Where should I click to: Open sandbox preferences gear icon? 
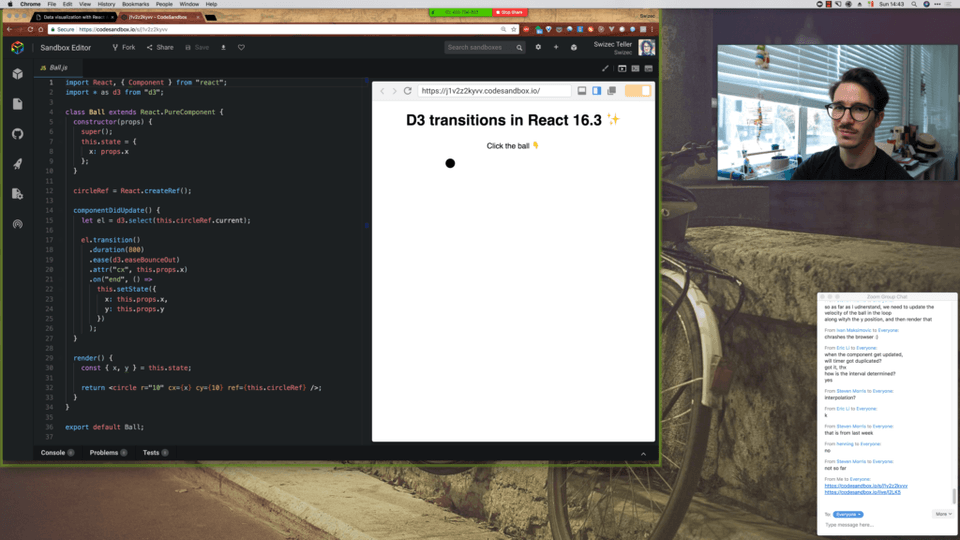click(x=538, y=47)
